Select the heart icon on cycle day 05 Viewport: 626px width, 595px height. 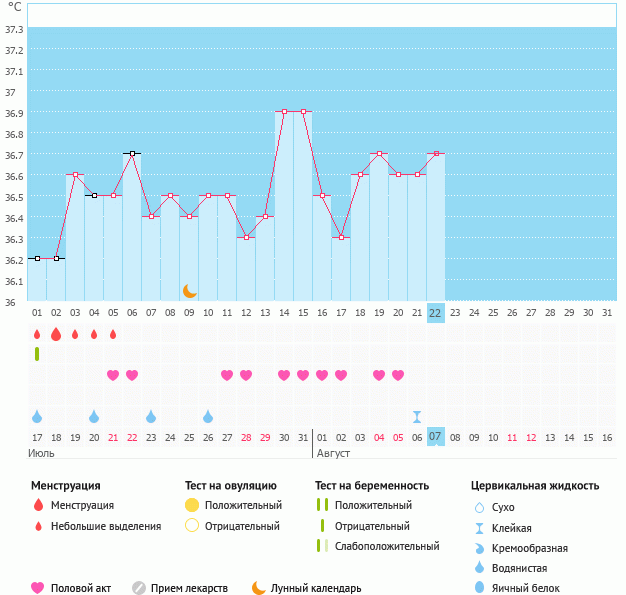coord(113,375)
